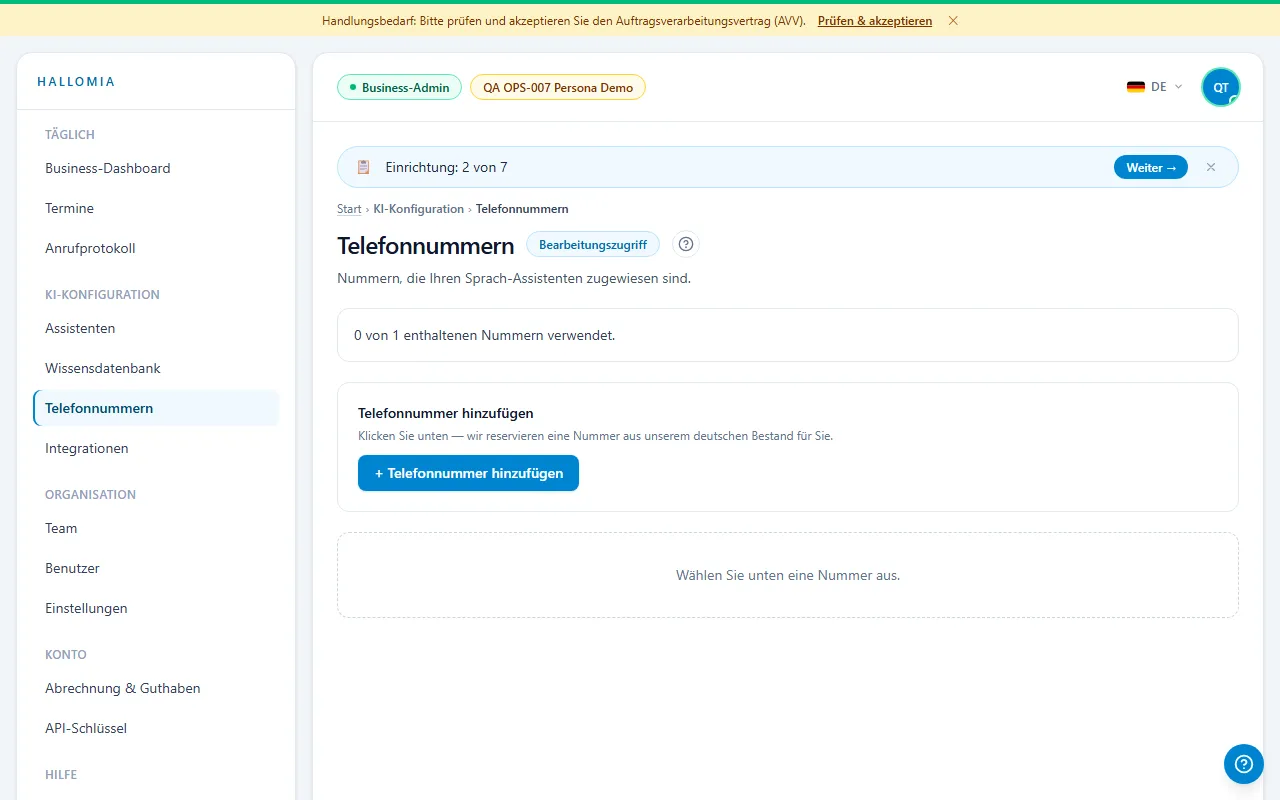Click the HALLOMIA logo
This screenshot has width=1280, height=800.
[x=76, y=82]
